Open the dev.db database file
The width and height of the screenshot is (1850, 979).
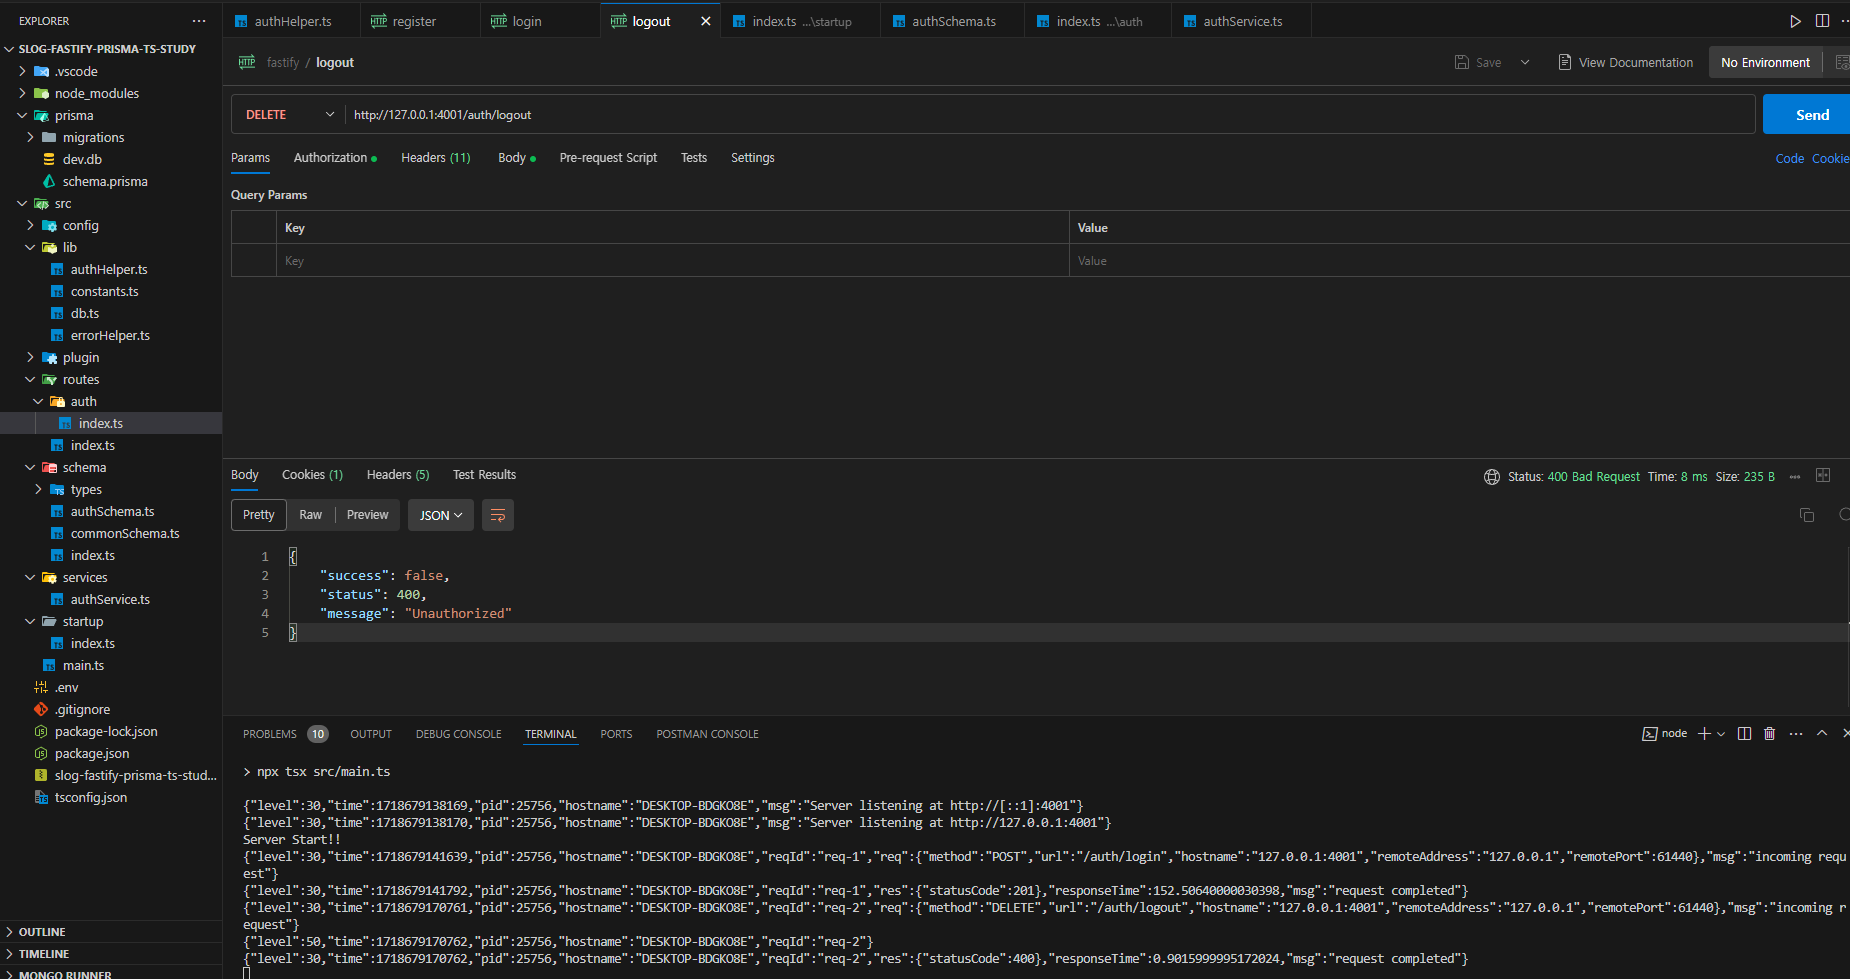82,159
